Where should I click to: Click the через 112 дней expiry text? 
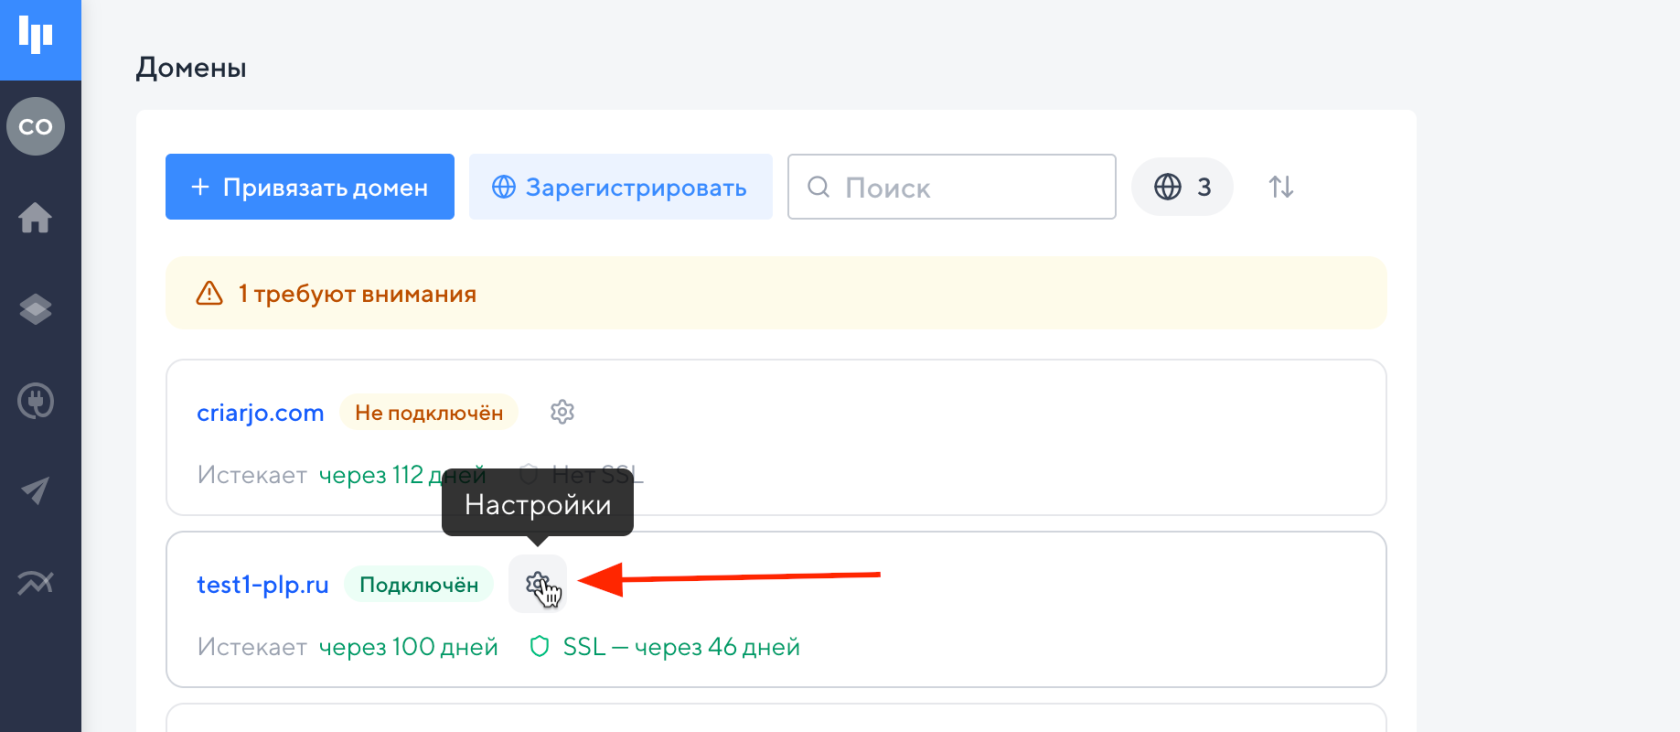[402, 475]
